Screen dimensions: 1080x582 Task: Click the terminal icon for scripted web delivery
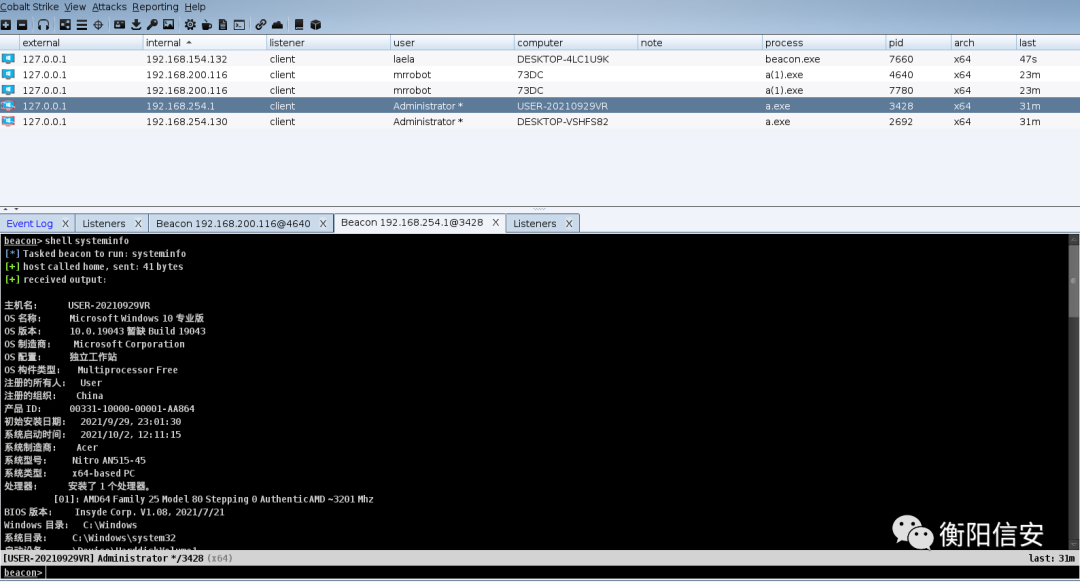pyautogui.click(x=239, y=25)
